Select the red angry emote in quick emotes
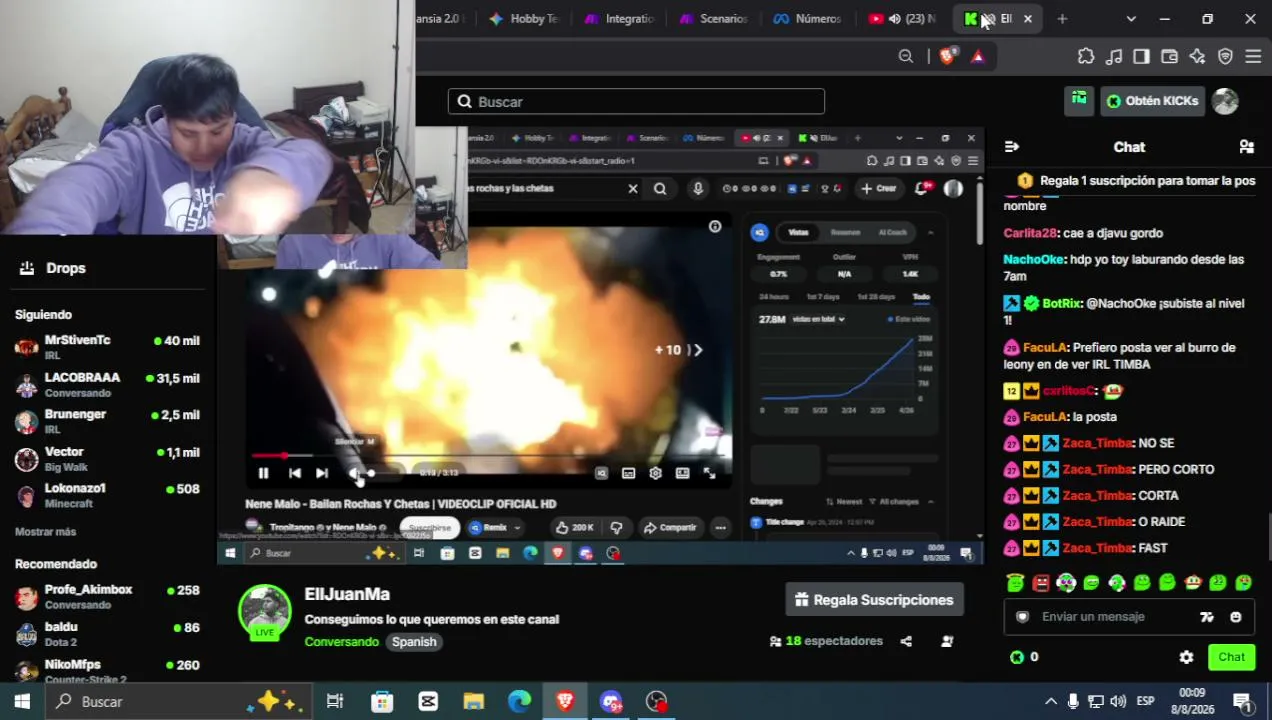 [1041, 582]
